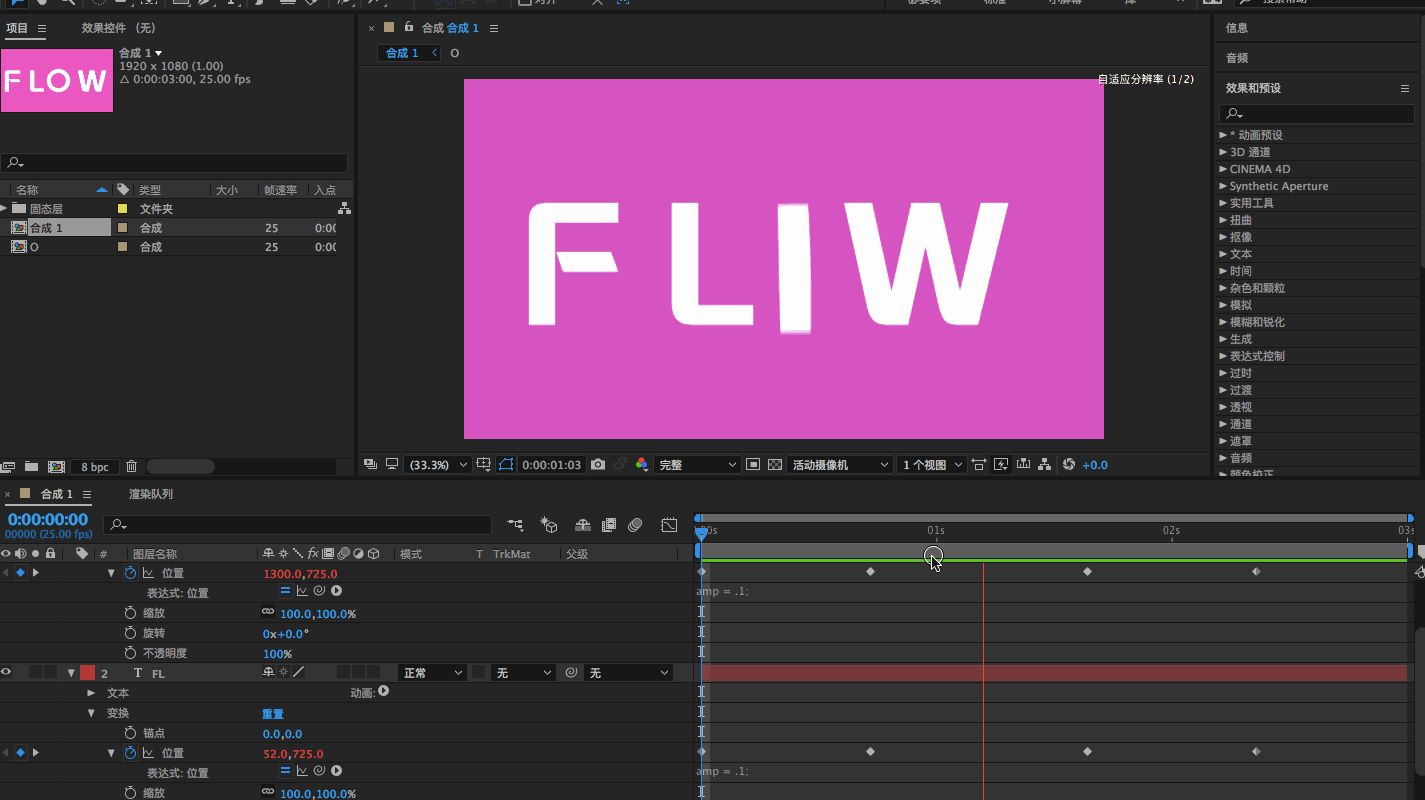Image resolution: width=1425 pixels, height=800 pixels.
Task: Select the FLOW composition thumbnail
Action: 57,80
